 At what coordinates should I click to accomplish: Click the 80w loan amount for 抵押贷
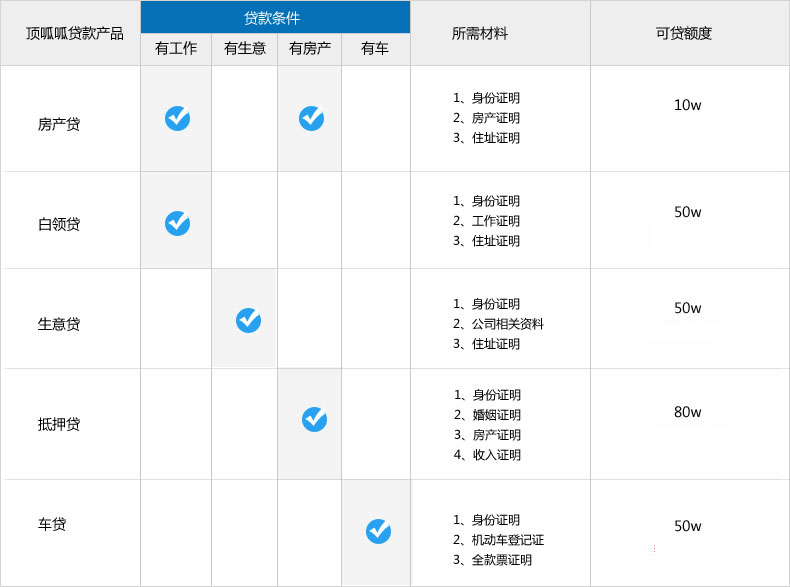tap(688, 412)
